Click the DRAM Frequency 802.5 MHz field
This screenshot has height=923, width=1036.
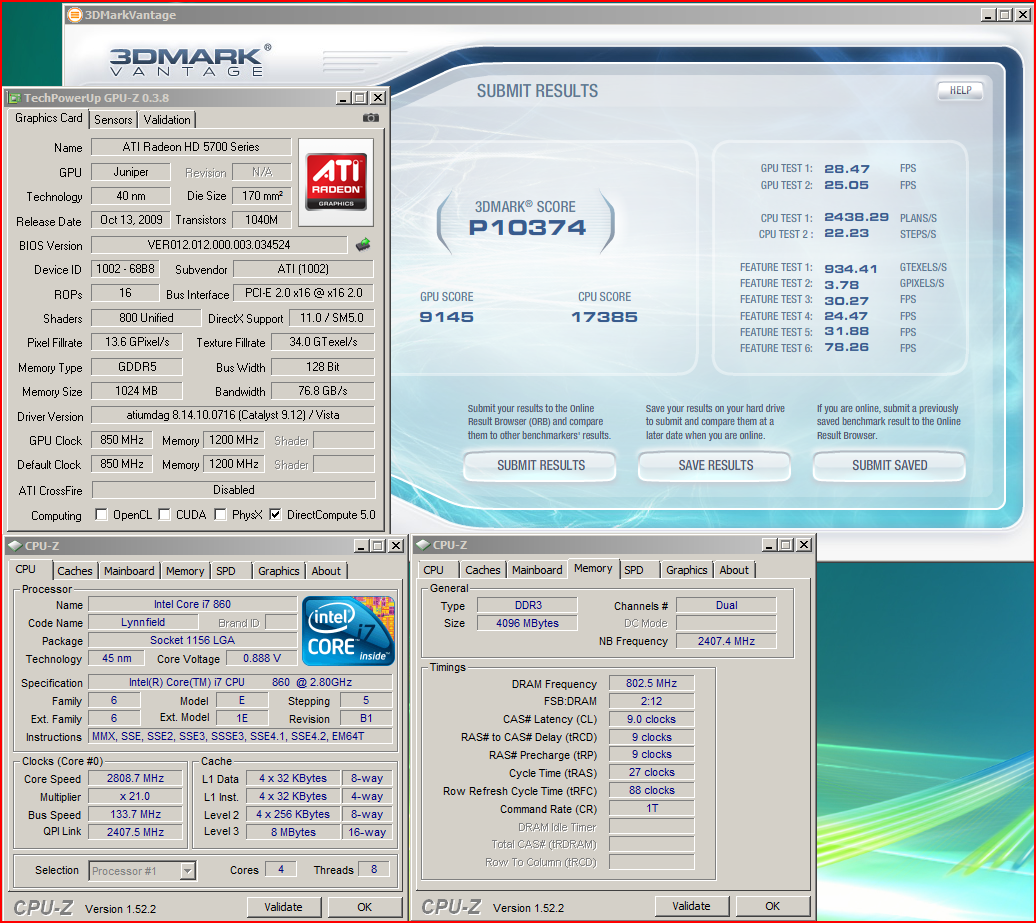coord(651,683)
